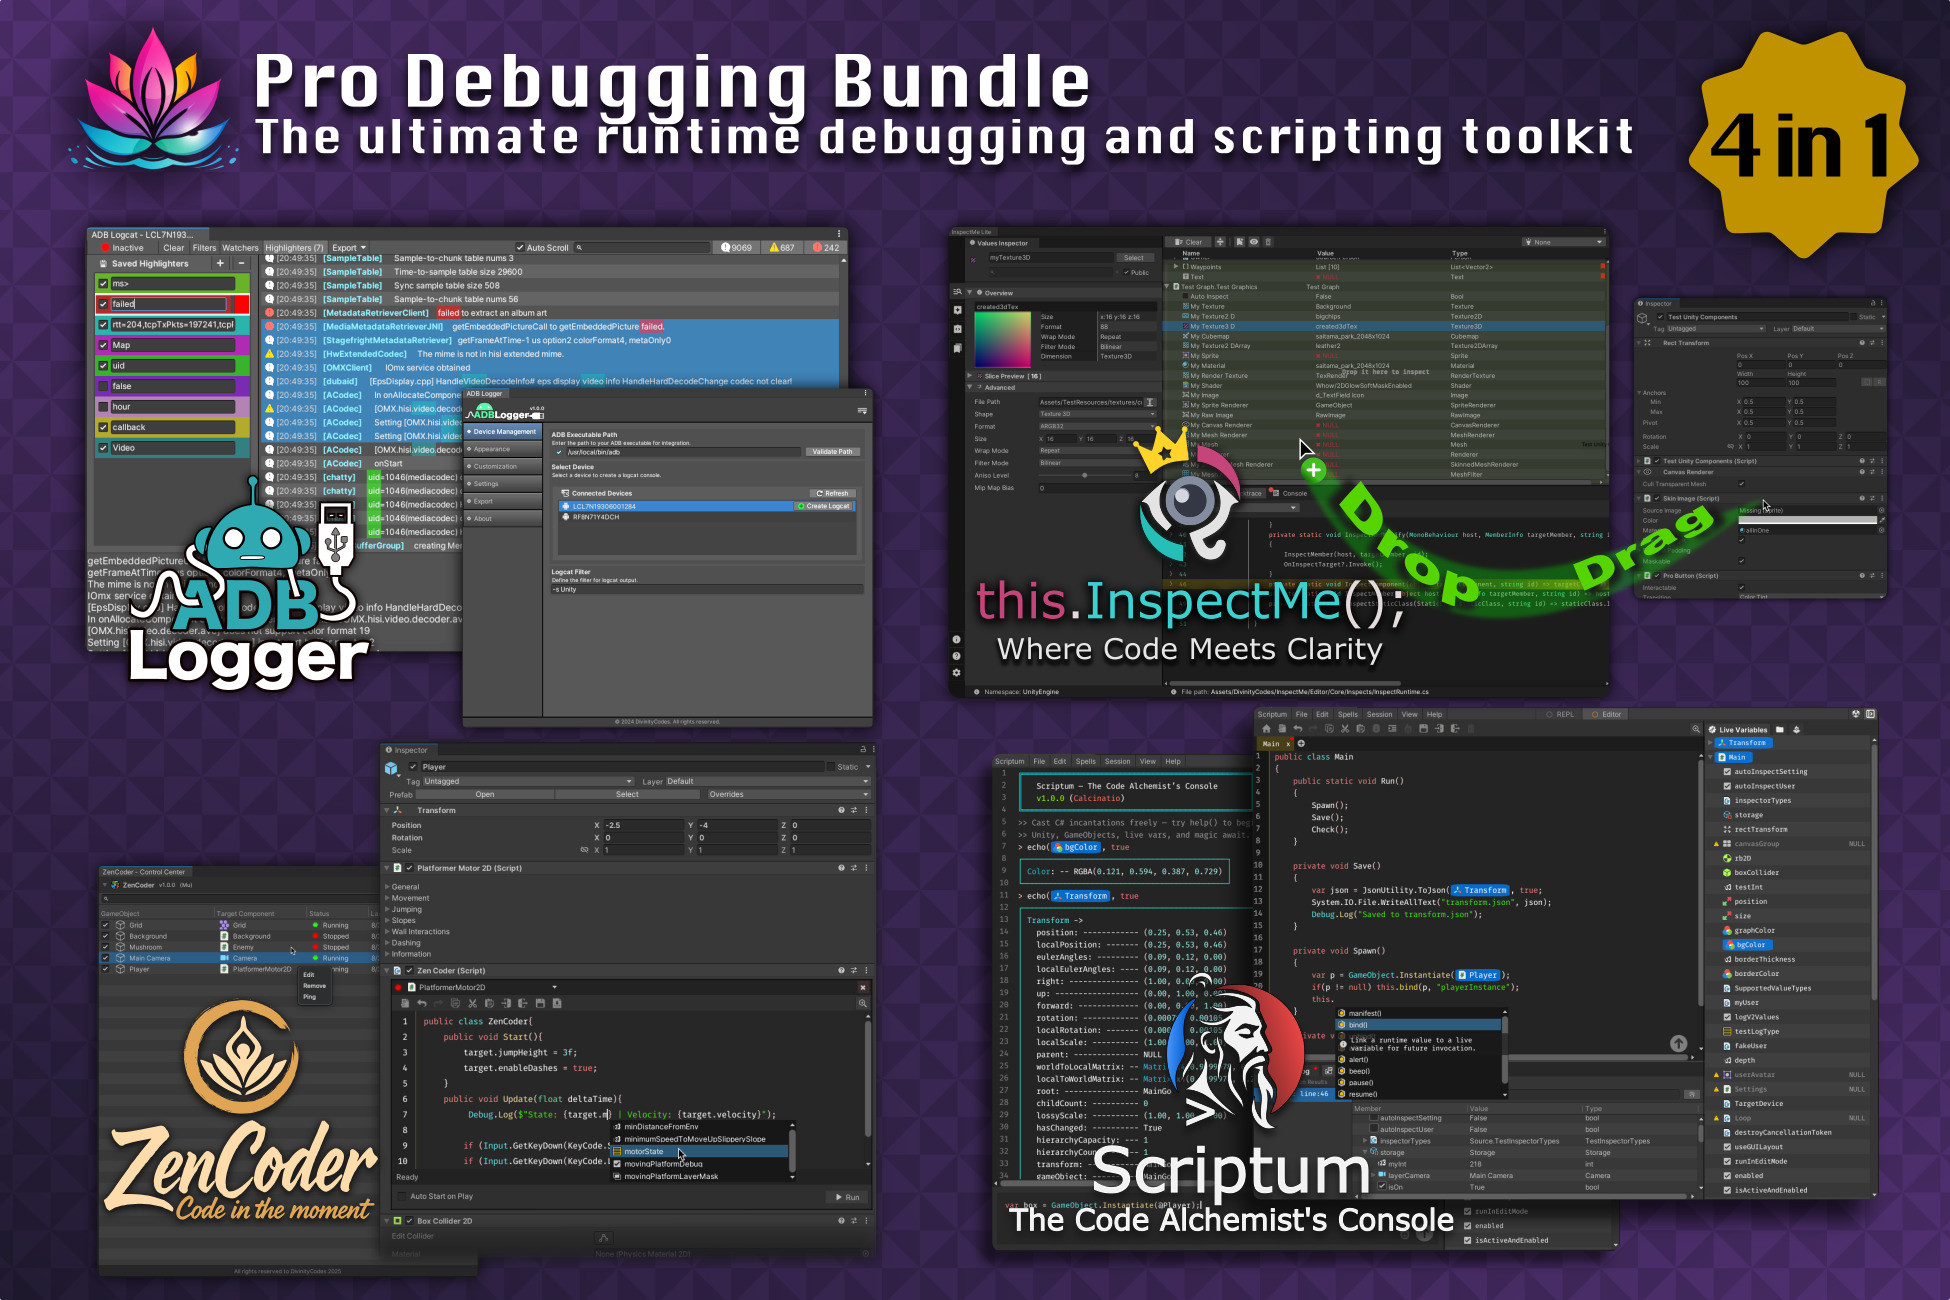Click the folder icon next to Live Variables
Screen dimensions: 1950x1300
pyautogui.click(x=1782, y=729)
